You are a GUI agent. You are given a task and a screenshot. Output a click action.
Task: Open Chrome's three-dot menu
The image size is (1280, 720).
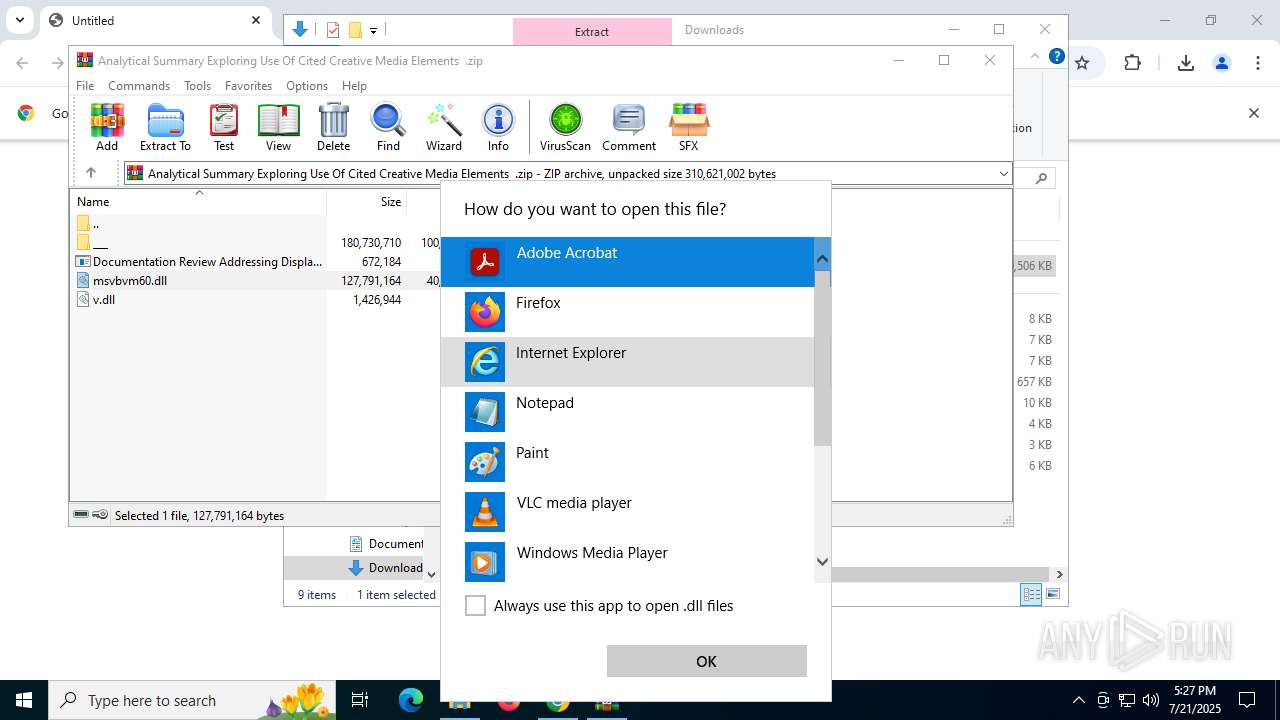pos(1258,63)
